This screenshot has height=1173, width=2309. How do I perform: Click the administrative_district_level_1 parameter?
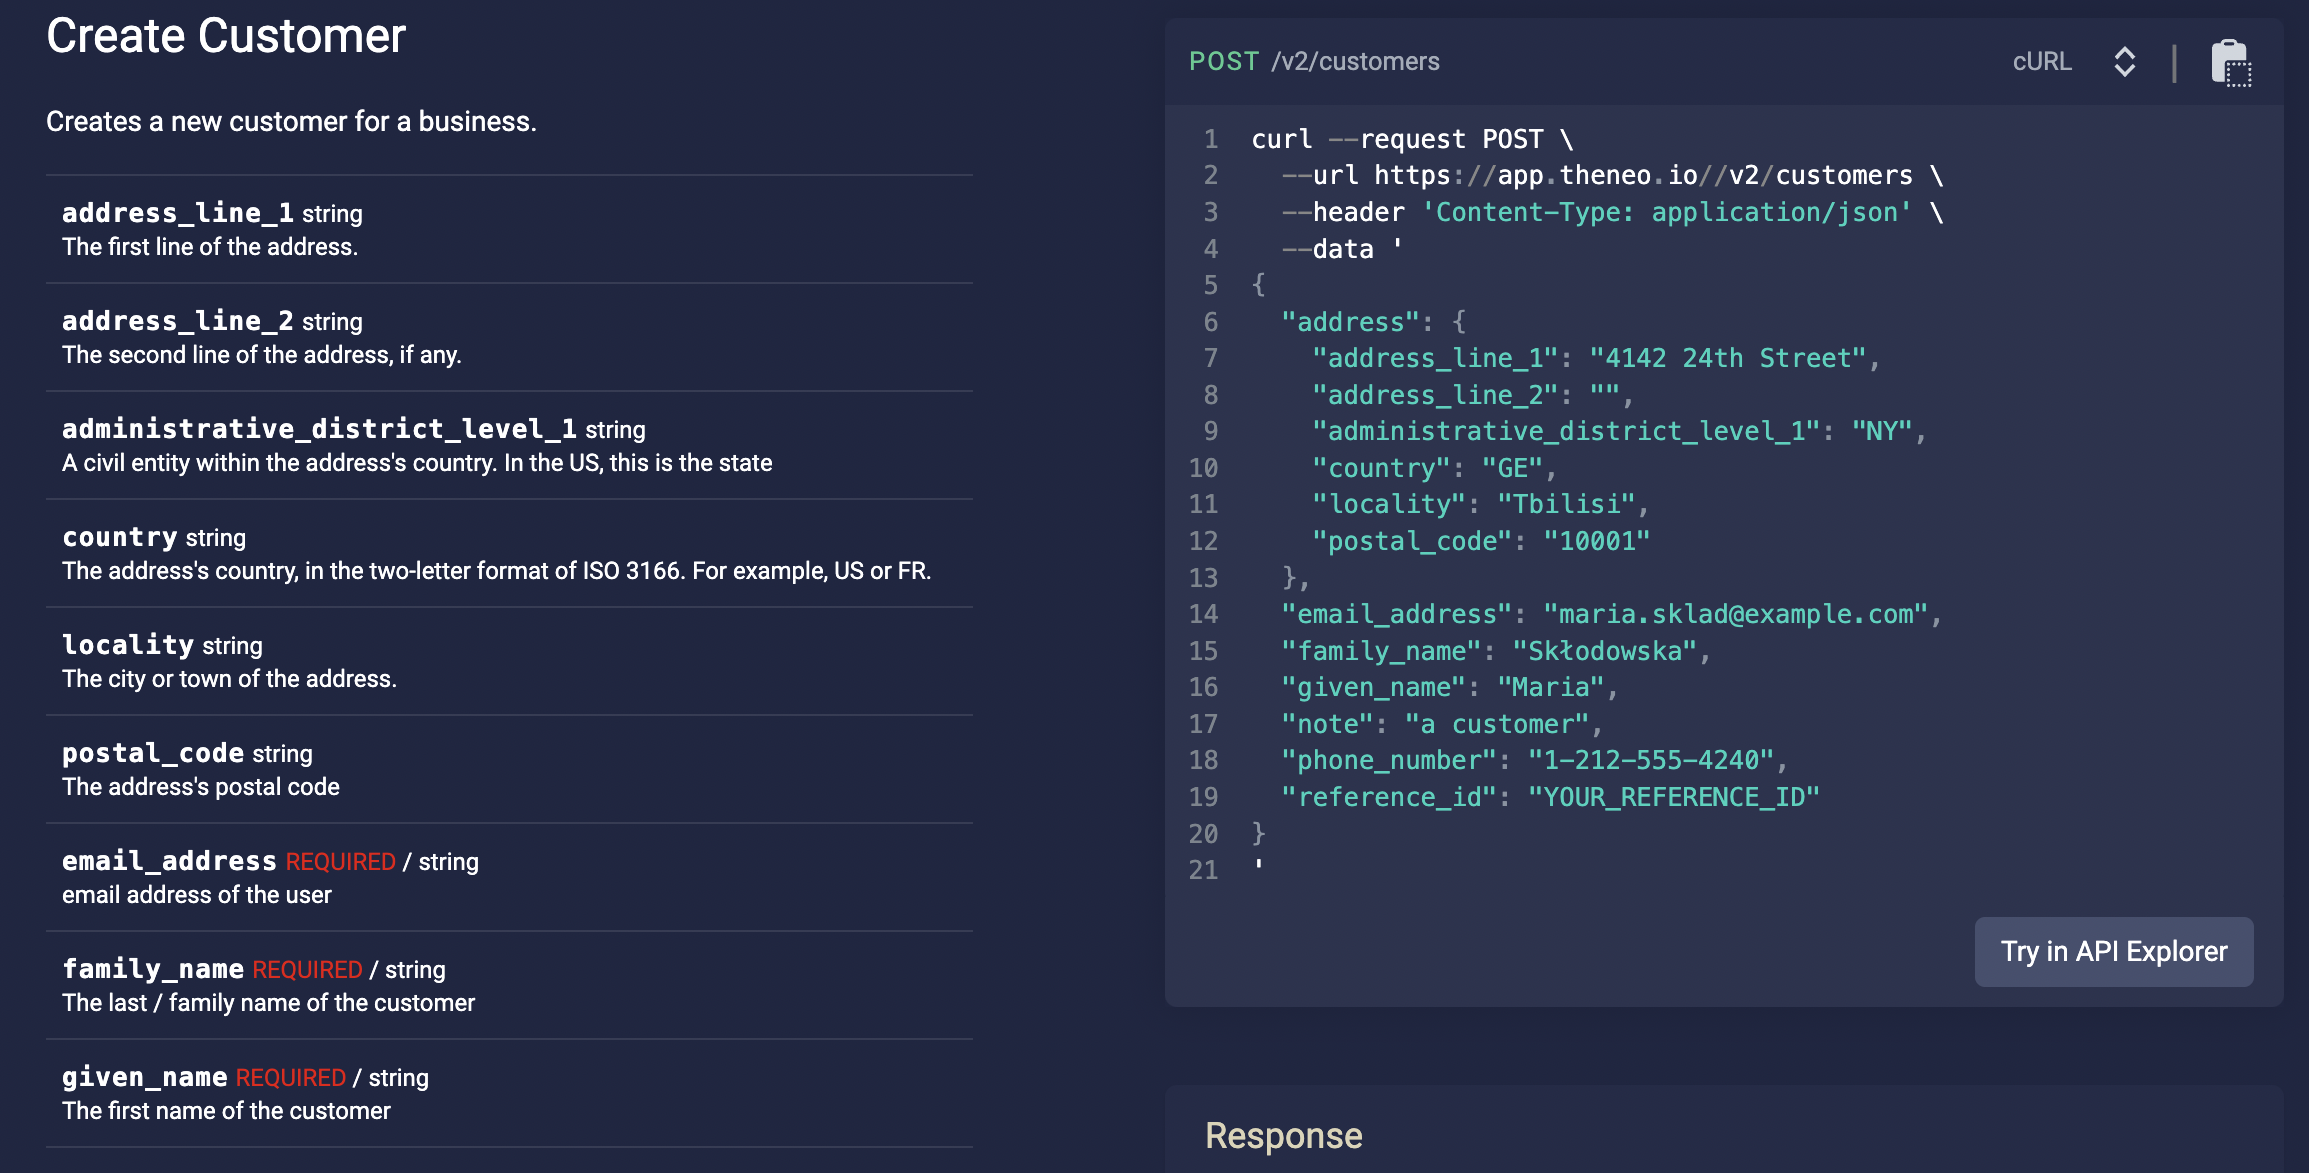point(319,429)
